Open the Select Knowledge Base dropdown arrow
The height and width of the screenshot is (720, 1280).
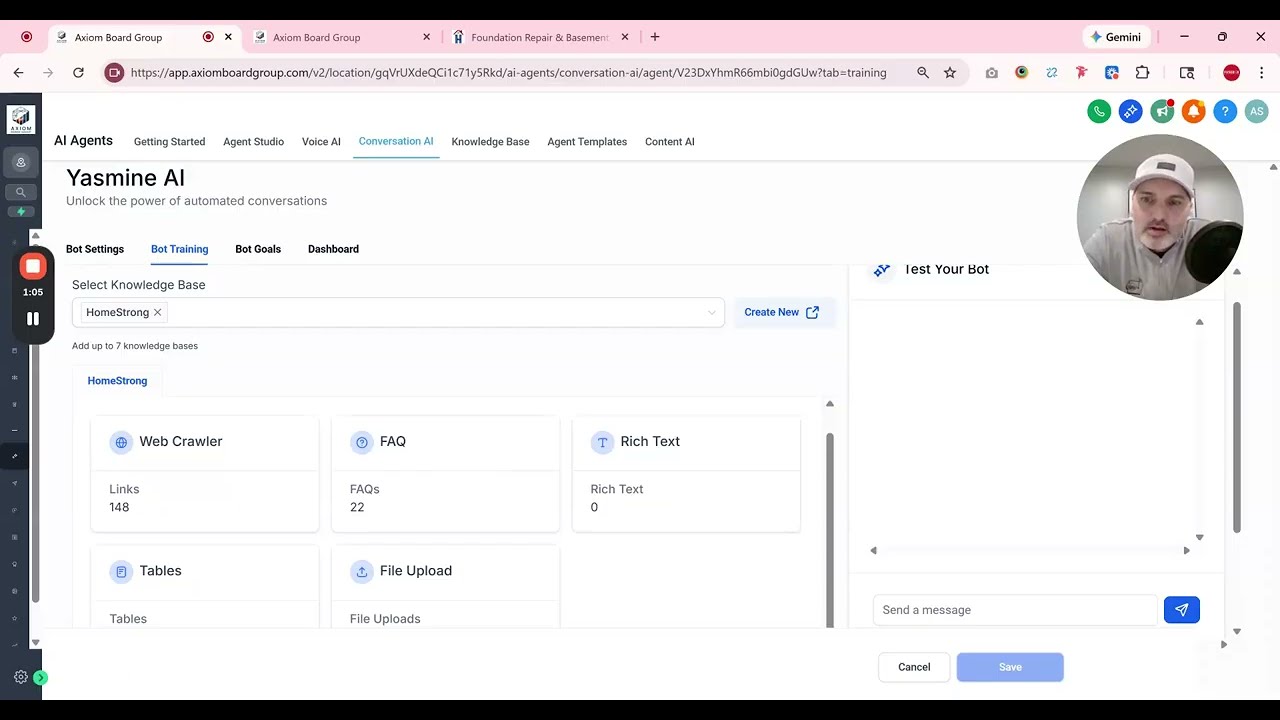711,313
